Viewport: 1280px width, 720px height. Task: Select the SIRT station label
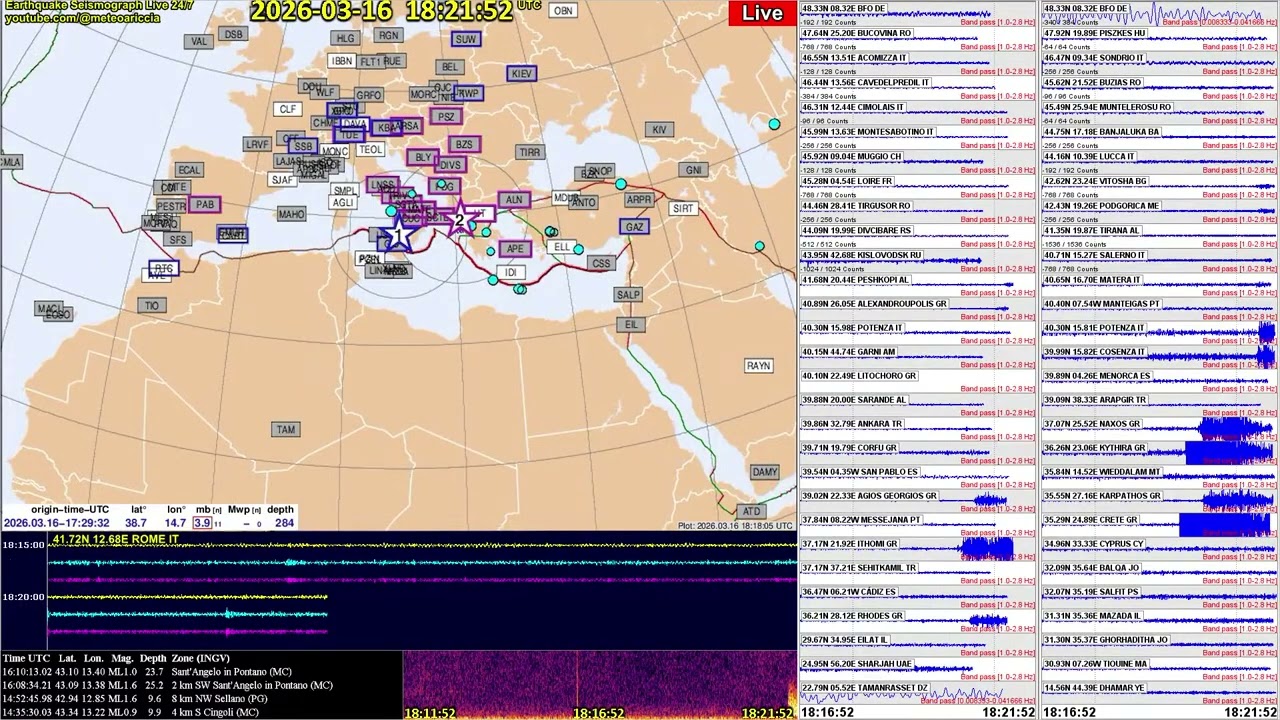(x=683, y=209)
